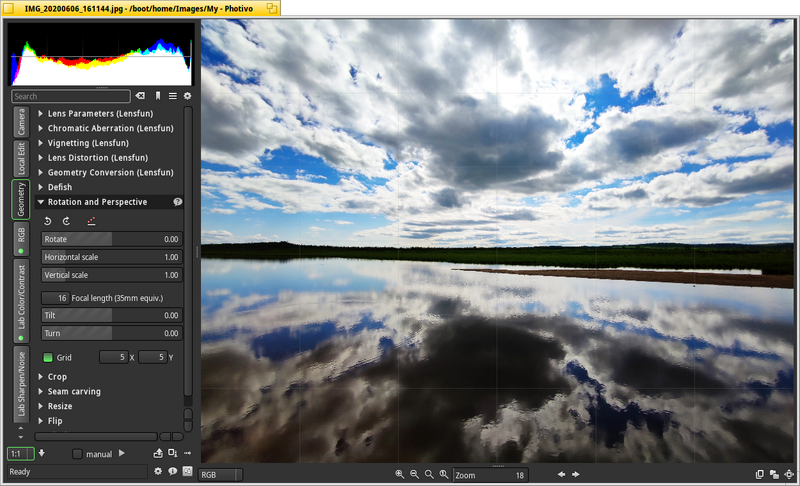Zoom in on the image
This screenshot has width=800, height=486.
399,474
